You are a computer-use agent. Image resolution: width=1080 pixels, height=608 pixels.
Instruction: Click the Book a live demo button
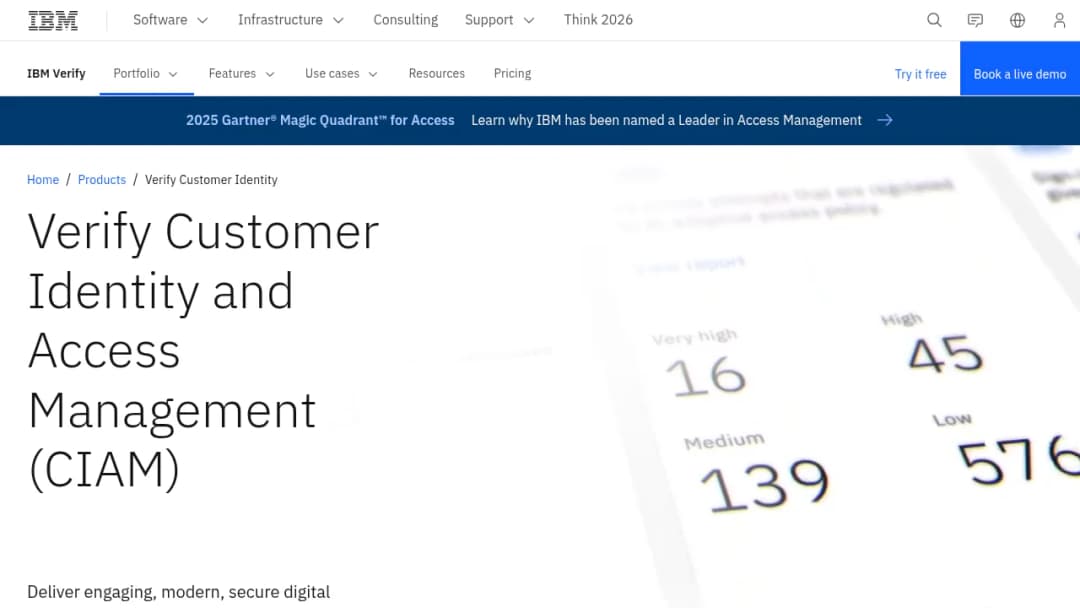1019,68
